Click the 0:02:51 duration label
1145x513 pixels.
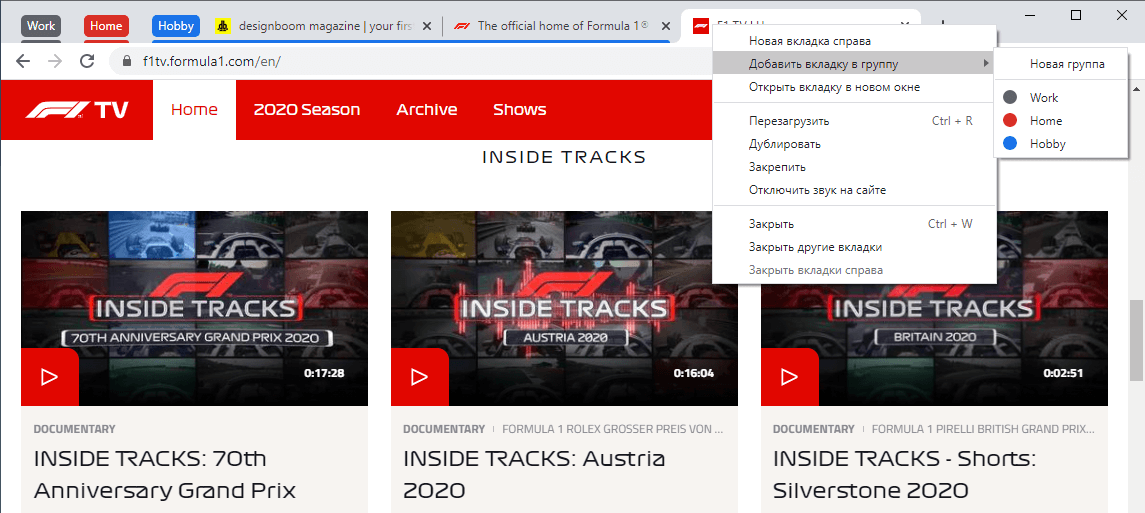pyautogui.click(x=1064, y=374)
